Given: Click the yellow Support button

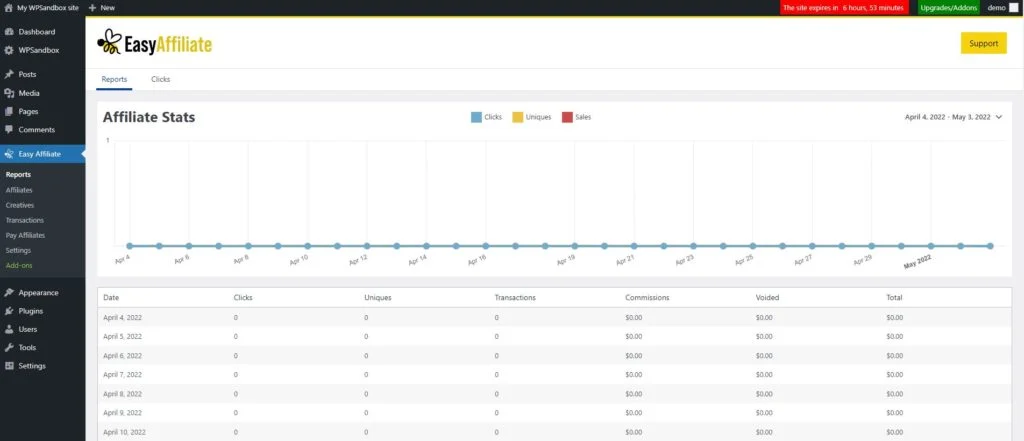Looking at the screenshot, I should click(984, 43).
